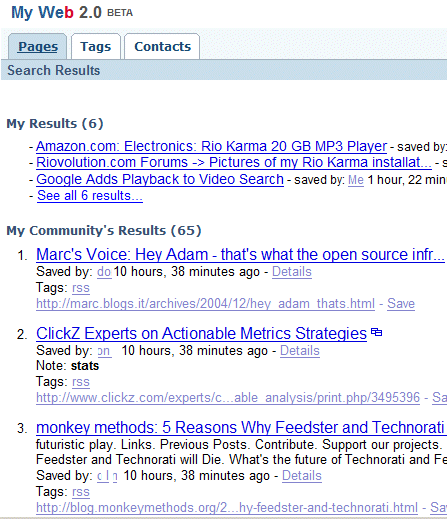Click saved-by user link in ClickZ result

click(105, 351)
